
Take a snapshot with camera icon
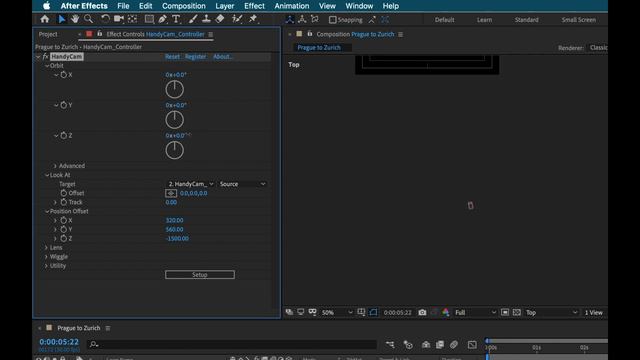pyautogui.click(x=422, y=312)
